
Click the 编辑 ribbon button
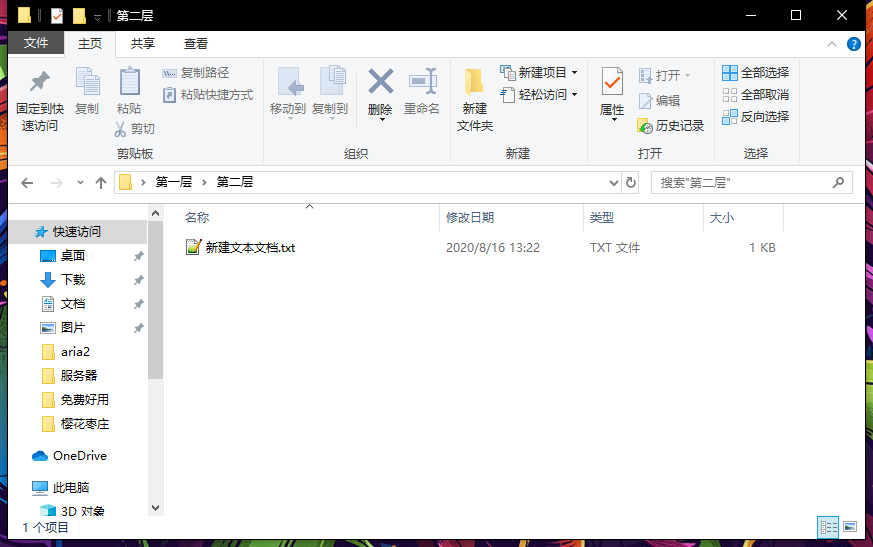660,101
